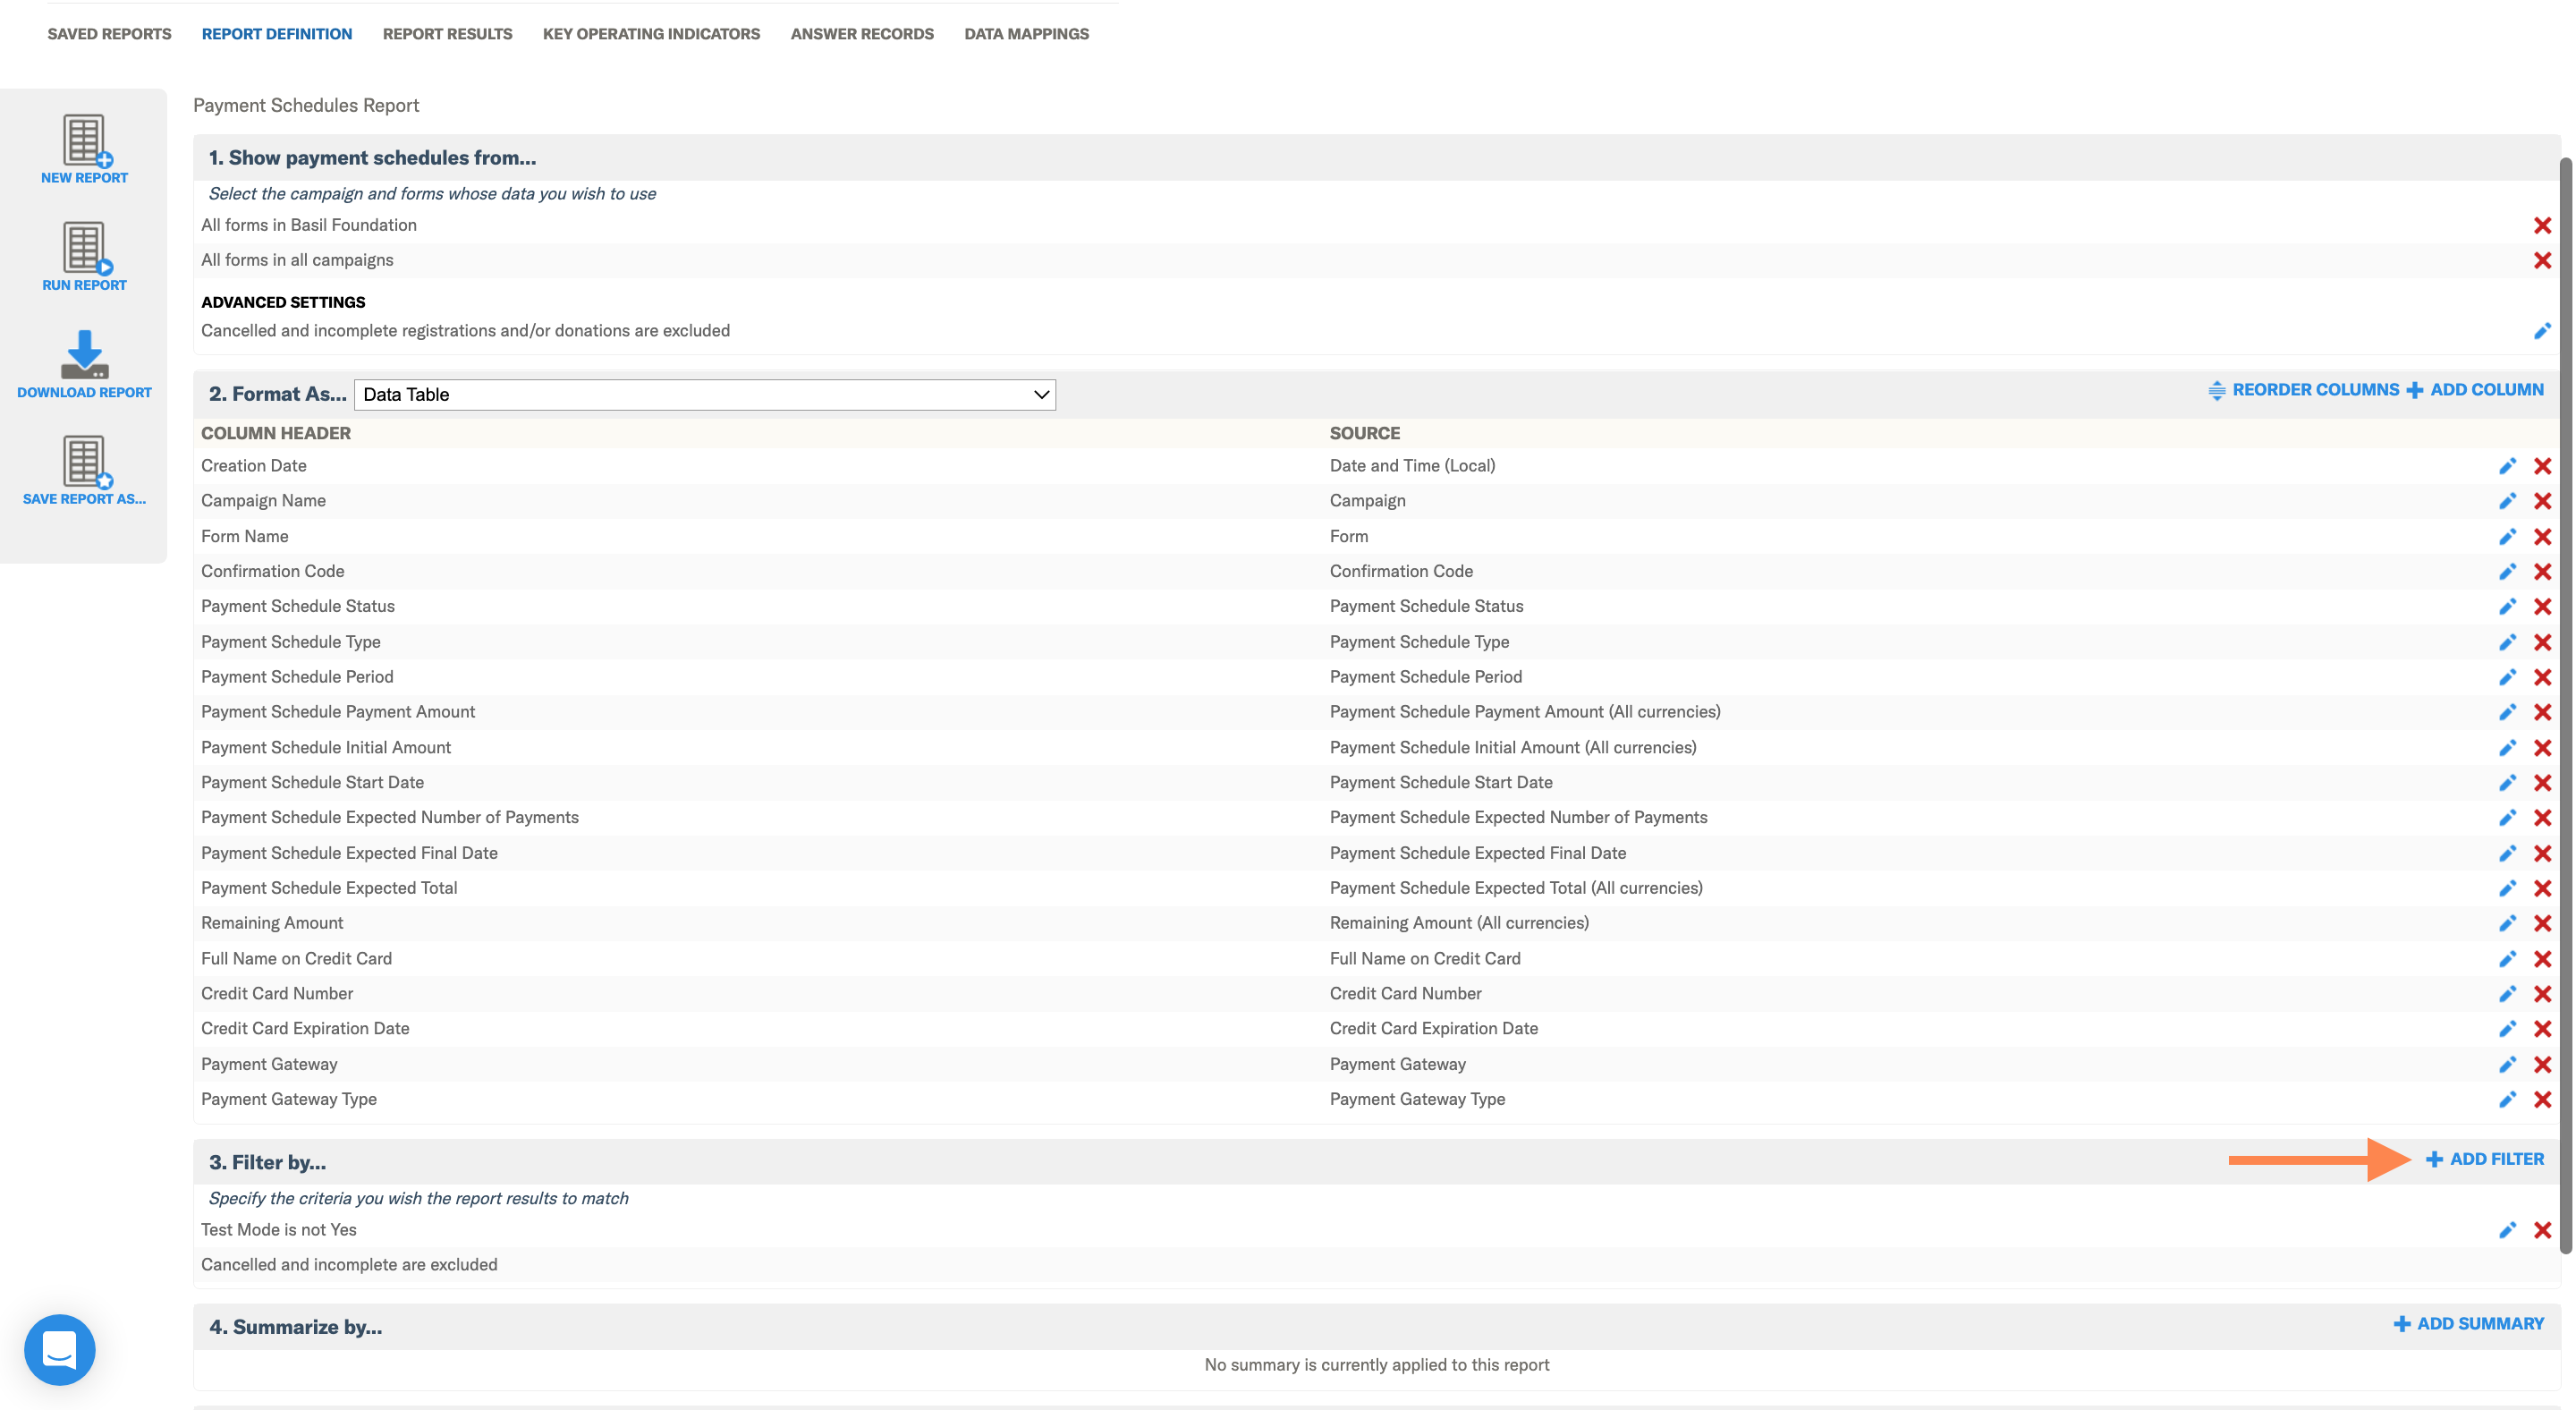Edit the Payment Schedule Status column
This screenshot has width=2576, height=1410.
[2507, 607]
